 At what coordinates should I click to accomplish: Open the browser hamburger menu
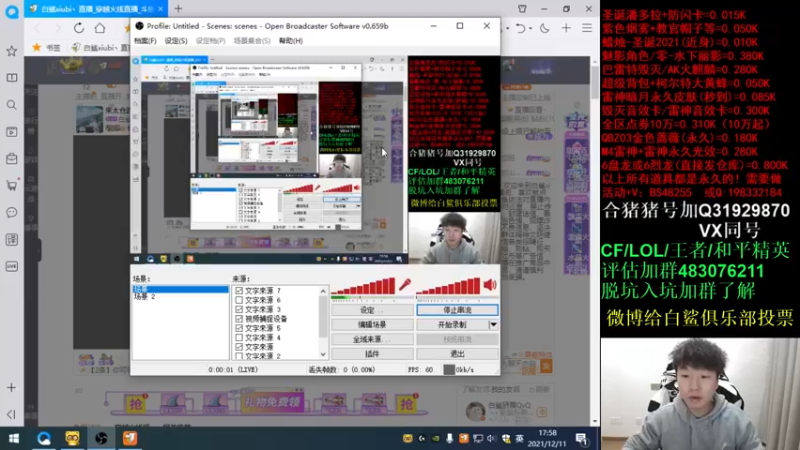pyautogui.click(x=587, y=28)
